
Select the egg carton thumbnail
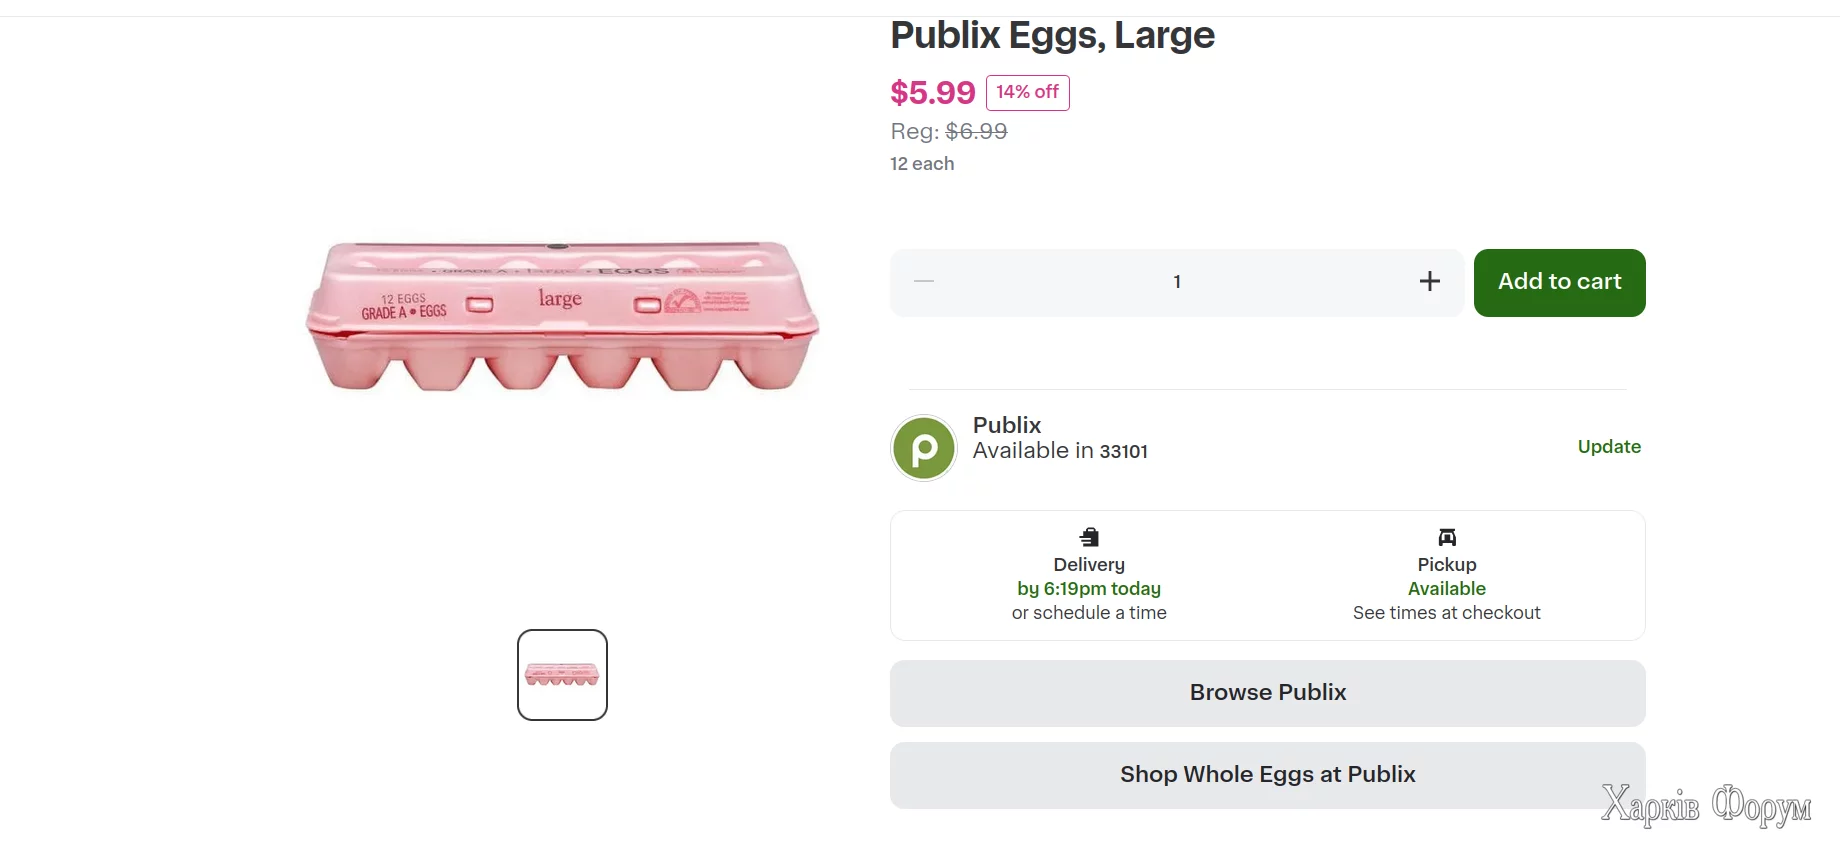tap(562, 675)
